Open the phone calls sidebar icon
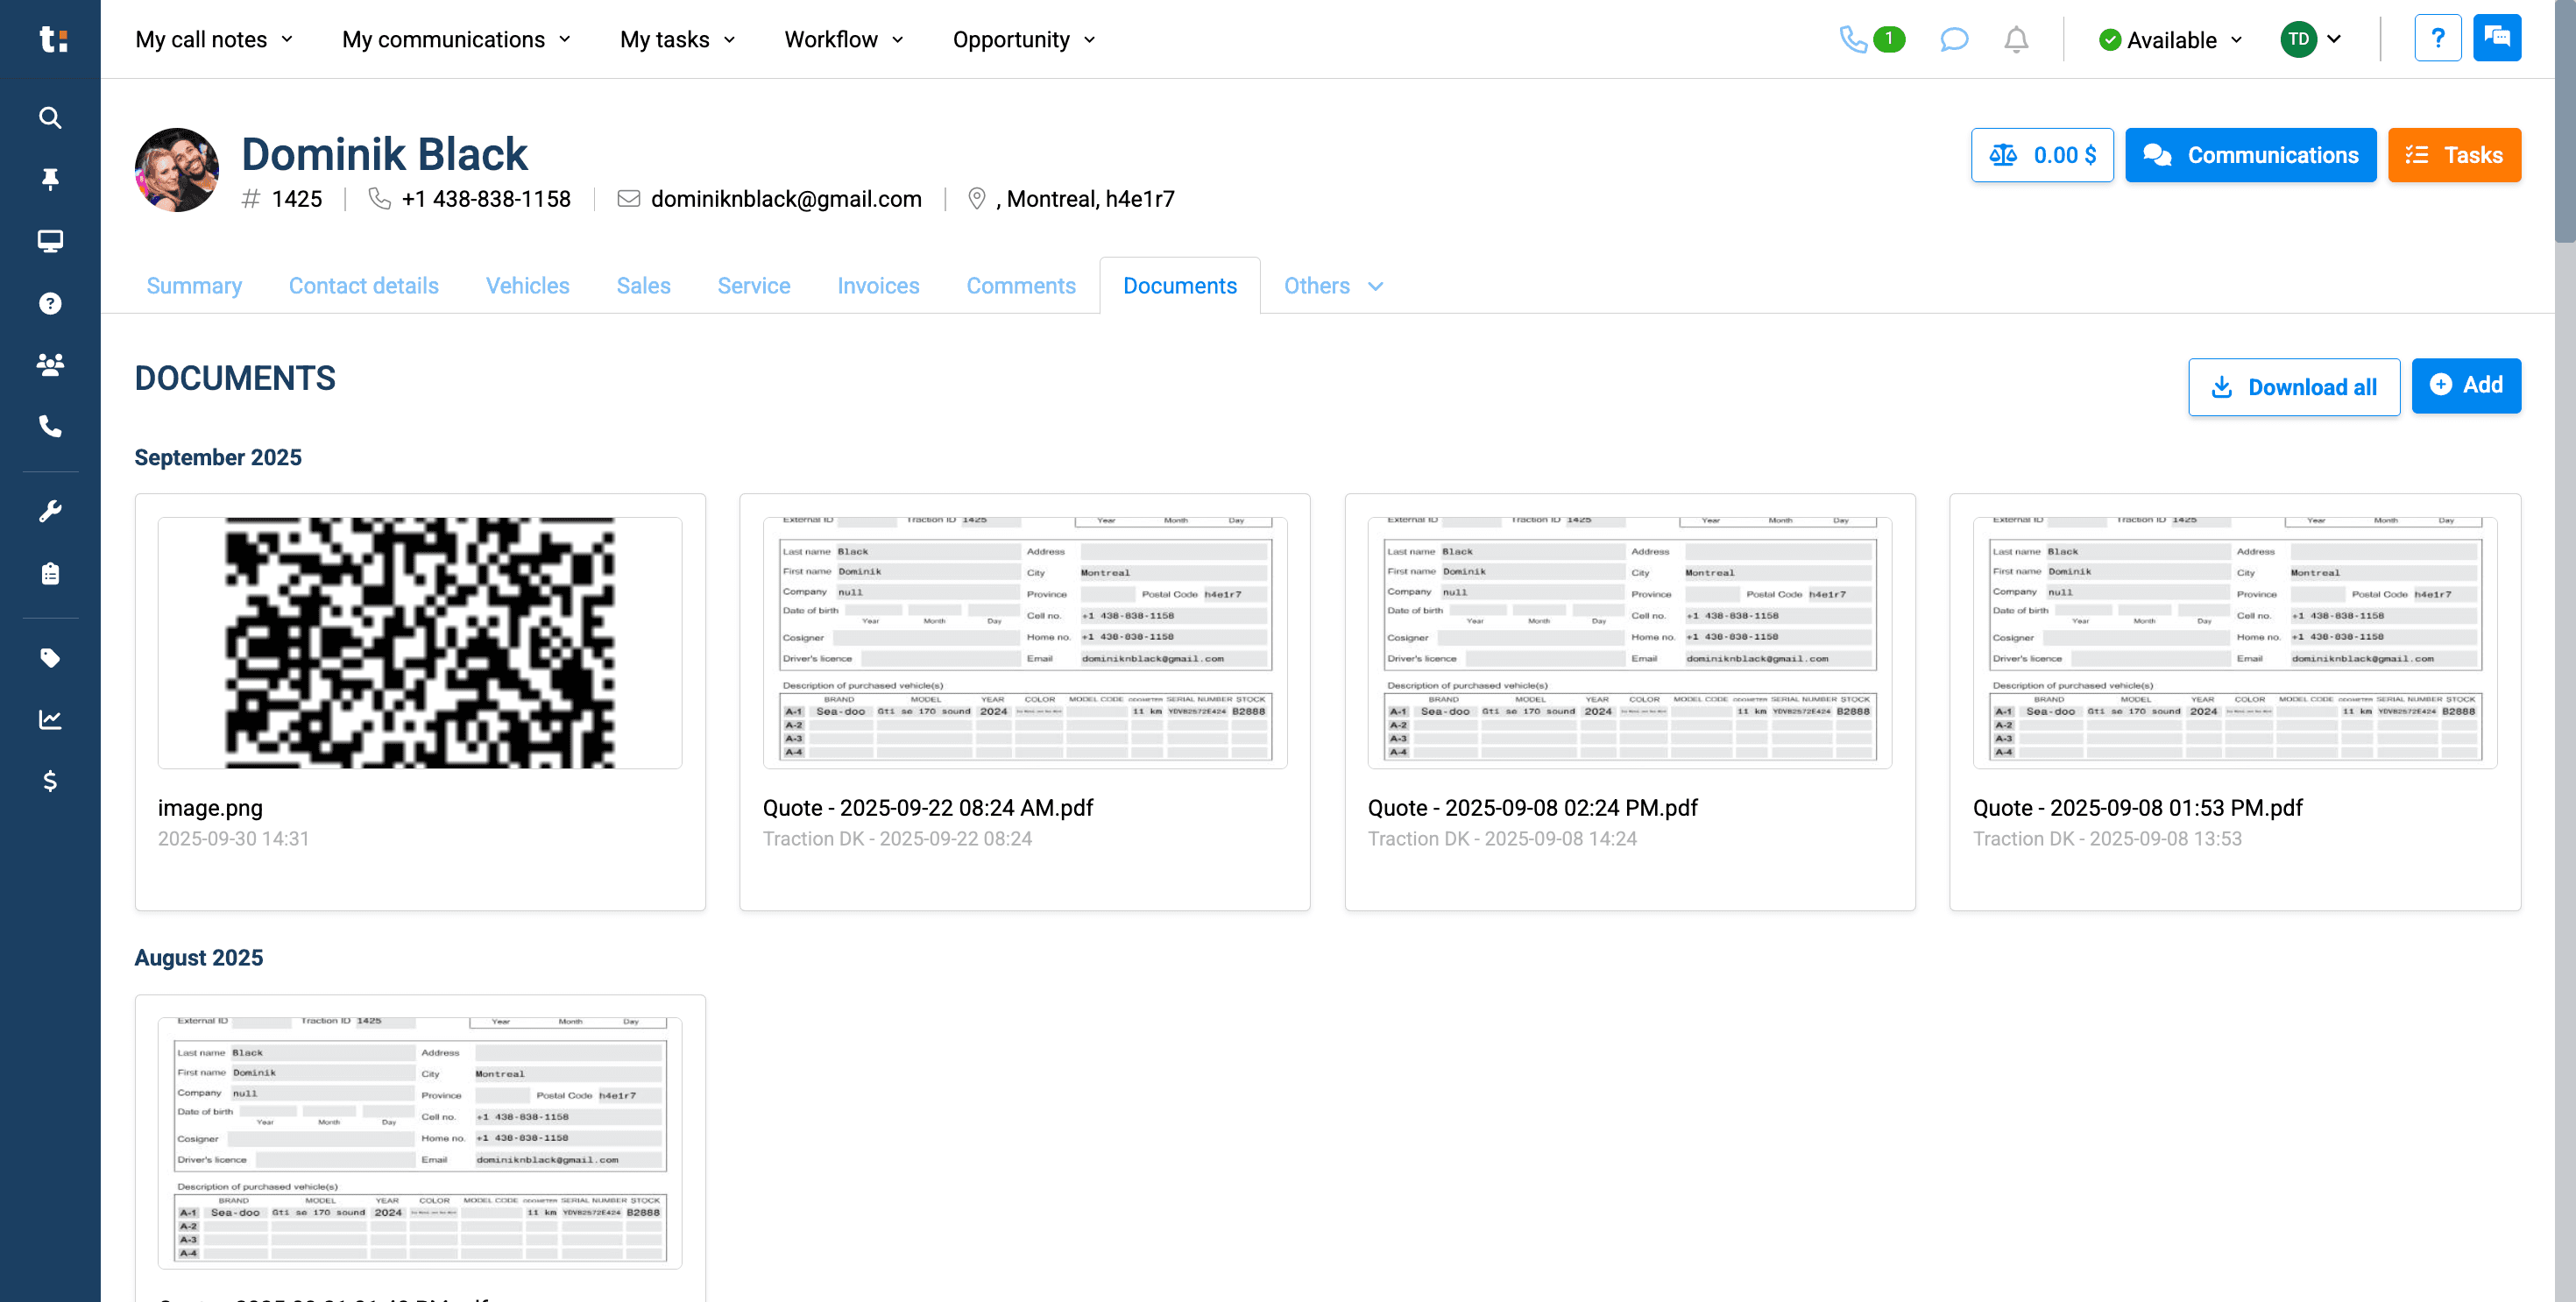This screenshot has height=1302, width=2576. 50,426
